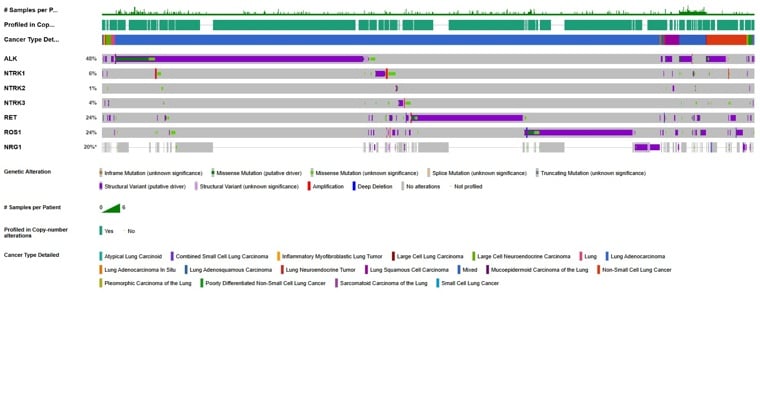The width and height of the screenshot is (760, 415).
Task: Click the purple Structural Variant (putative driver) legend swatch
Action: tap(101, 186)
